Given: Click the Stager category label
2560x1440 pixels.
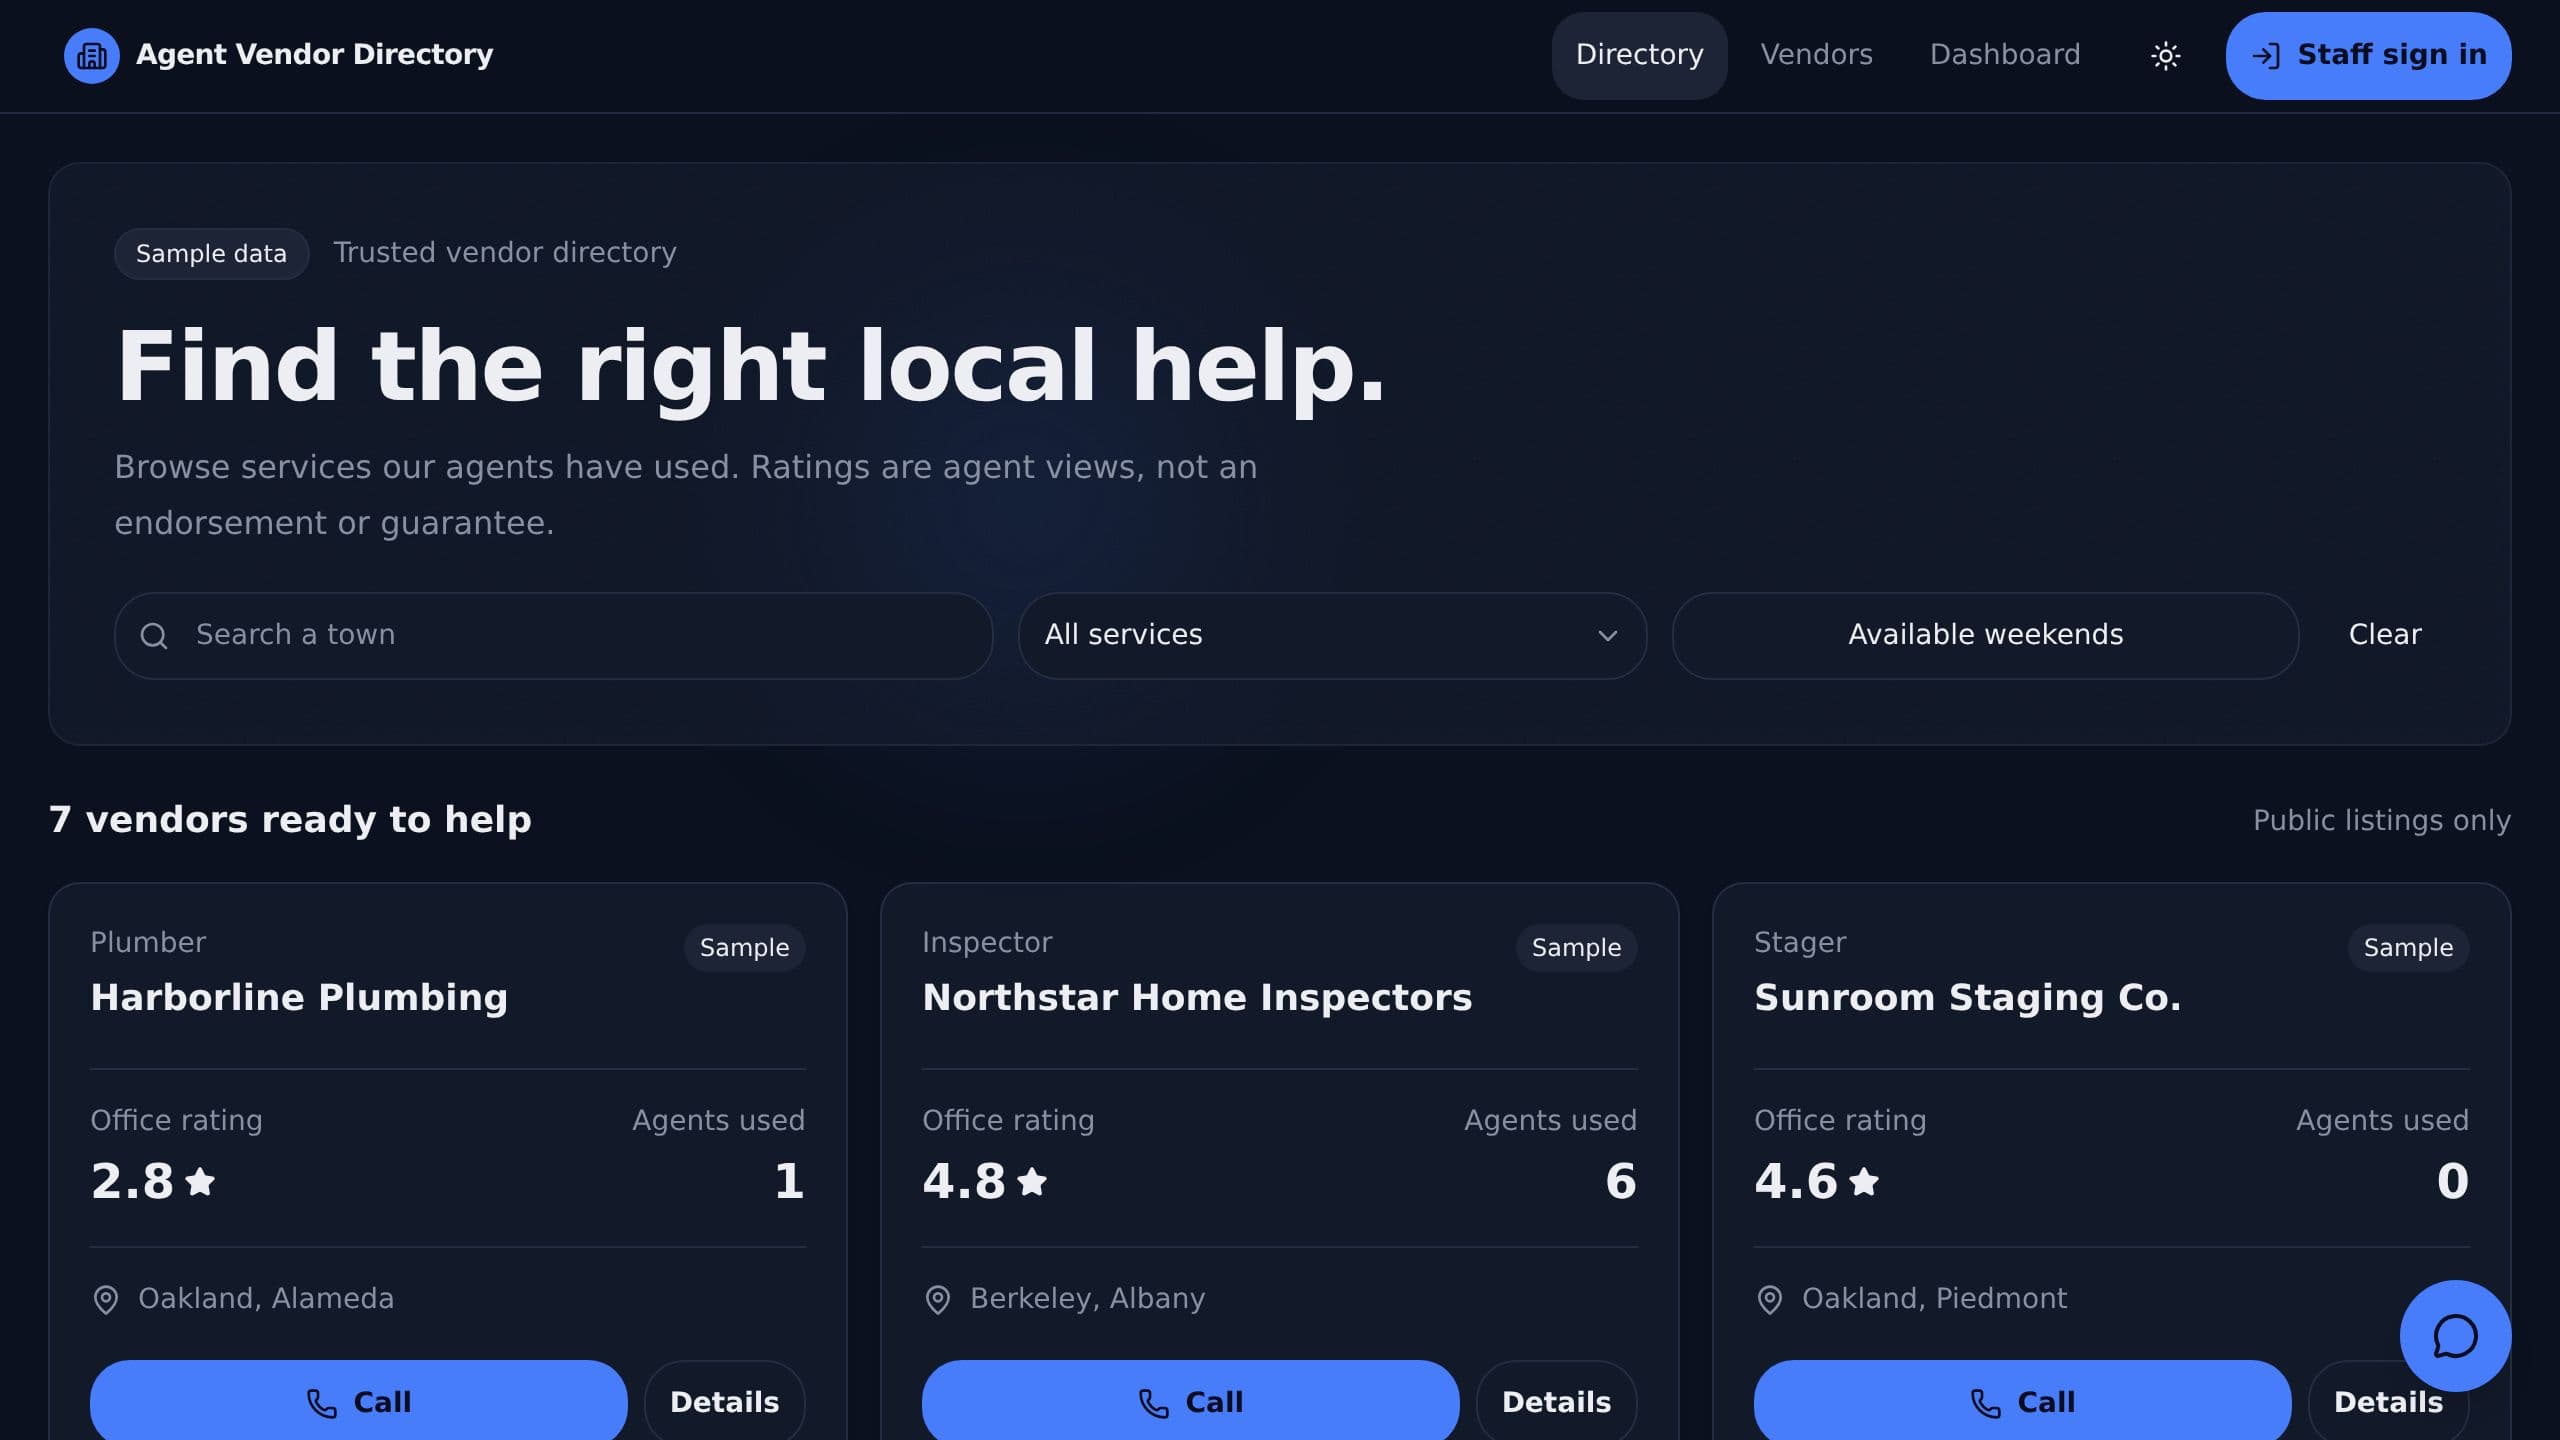Looking at the screenshot, I should tap(1800, 943).
